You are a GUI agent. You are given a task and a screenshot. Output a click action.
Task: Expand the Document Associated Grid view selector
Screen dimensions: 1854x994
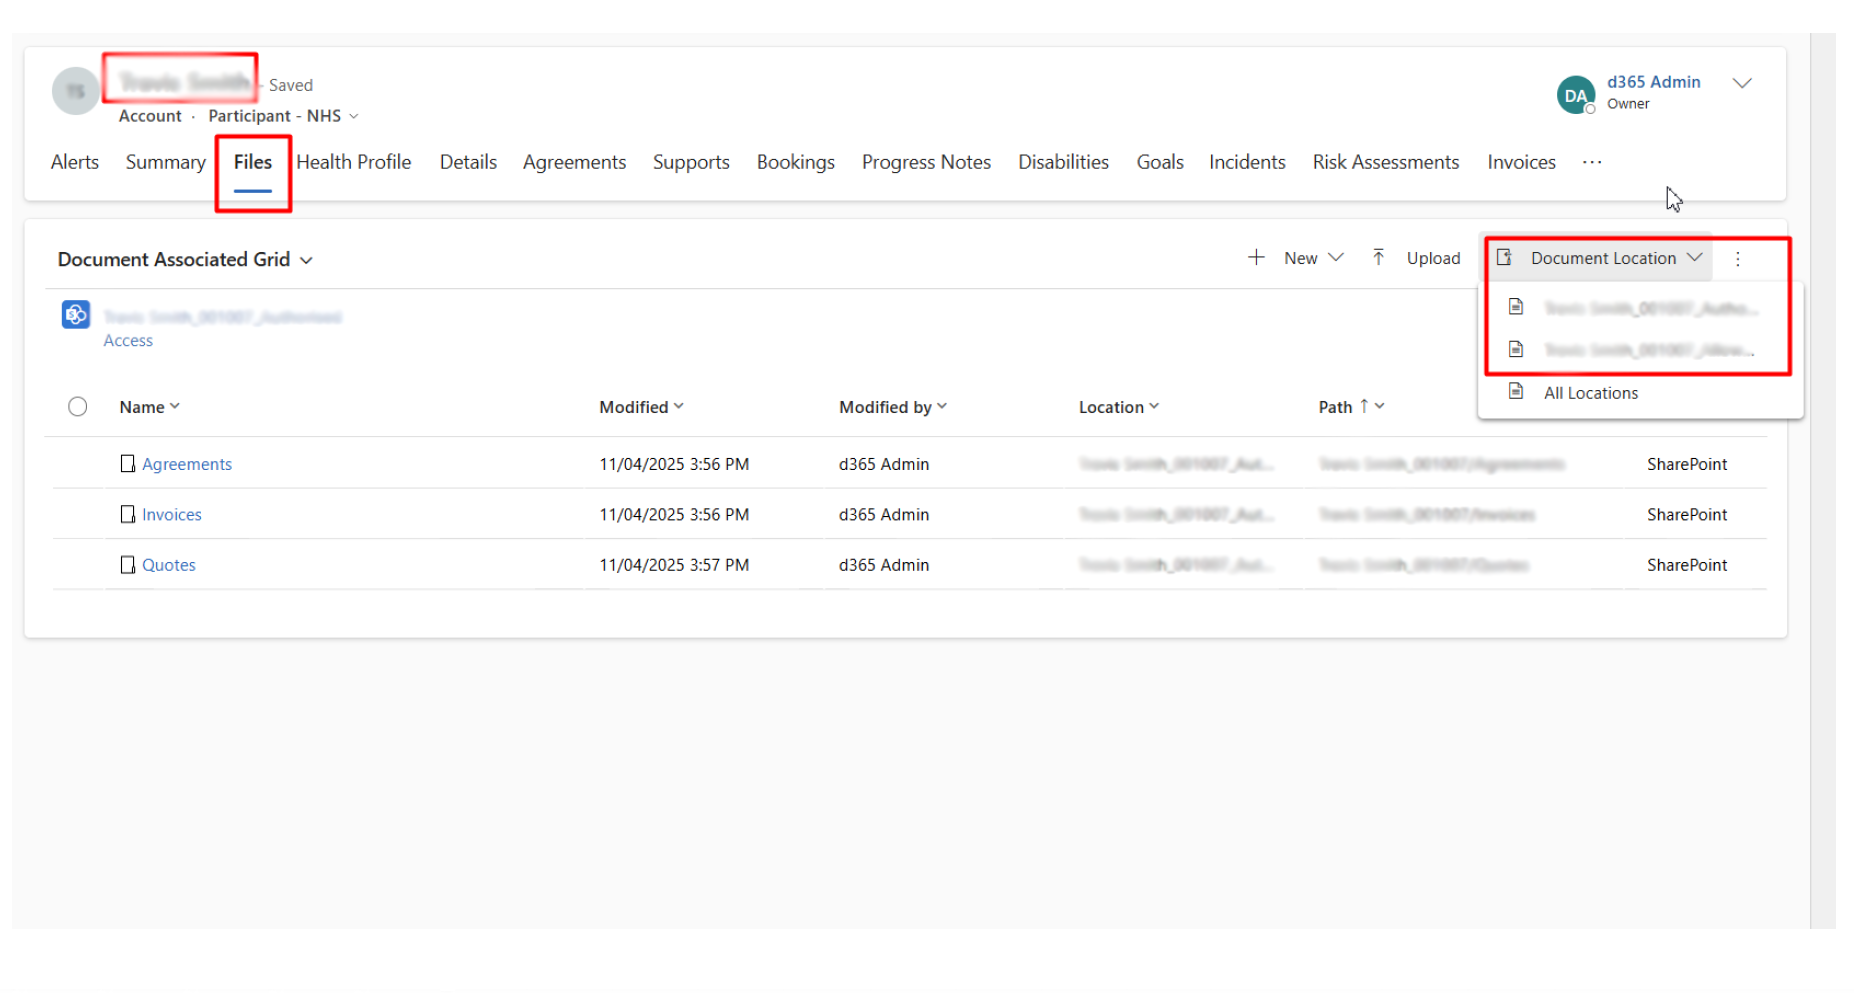(x=306, y=260)
